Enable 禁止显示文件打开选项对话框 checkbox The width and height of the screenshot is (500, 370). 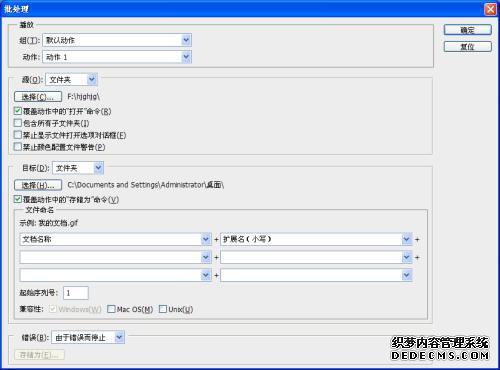coord(18,135)
